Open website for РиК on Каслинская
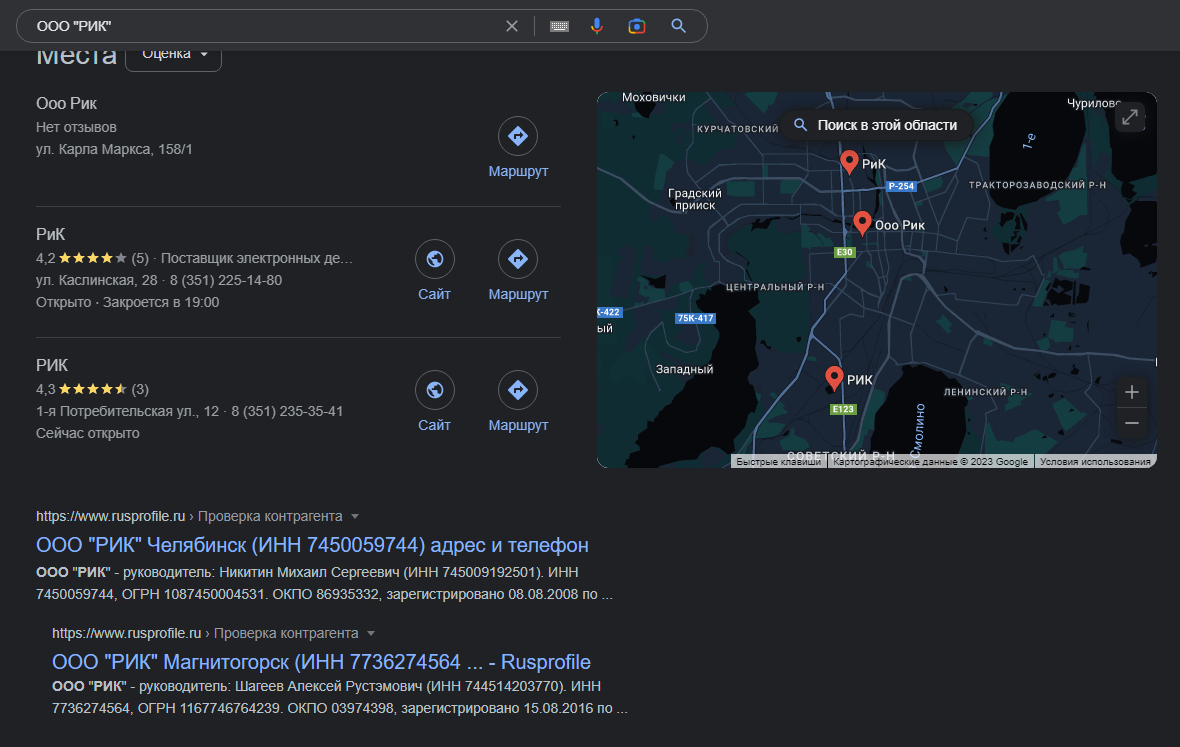Viewport: 1180px width, 747px height. click(x=435, y=260)
